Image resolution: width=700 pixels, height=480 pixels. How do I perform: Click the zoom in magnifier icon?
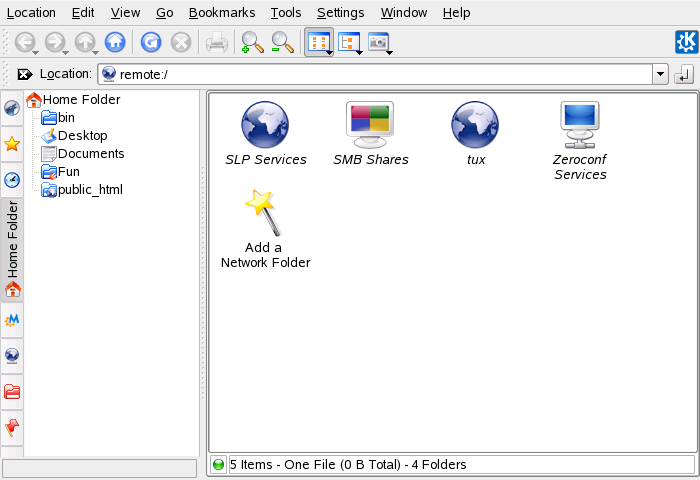click(x=252, y=43)
